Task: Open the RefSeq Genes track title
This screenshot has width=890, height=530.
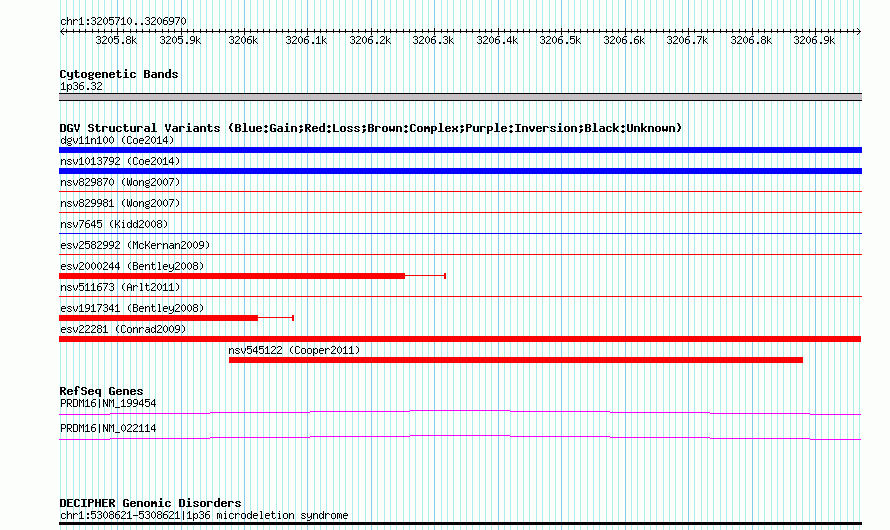Action: tap(101, 391)
